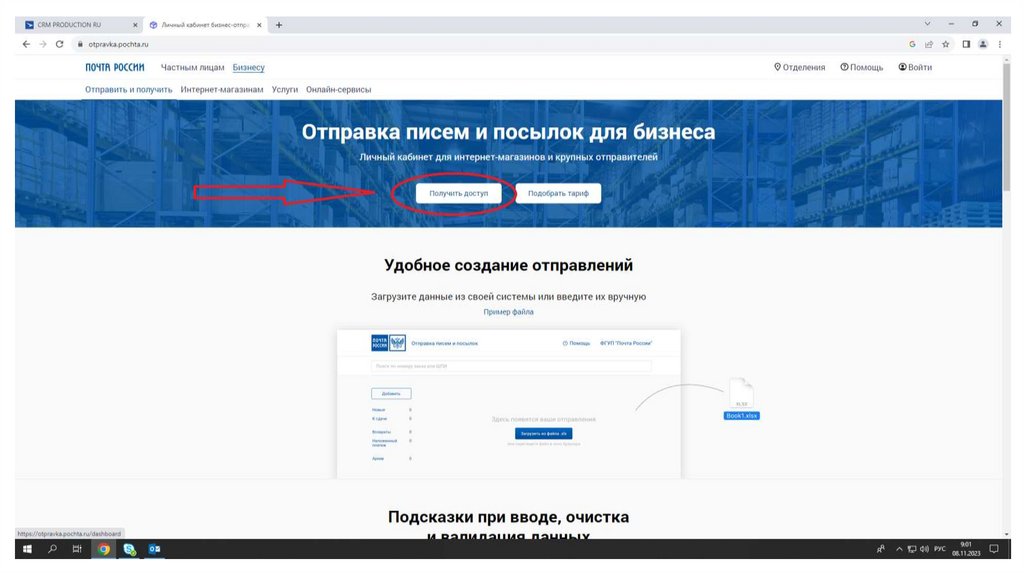Open Outlook from the taskbar
Screen dimensions: 1024x574
pyautogui.click(x=154, y=549)
